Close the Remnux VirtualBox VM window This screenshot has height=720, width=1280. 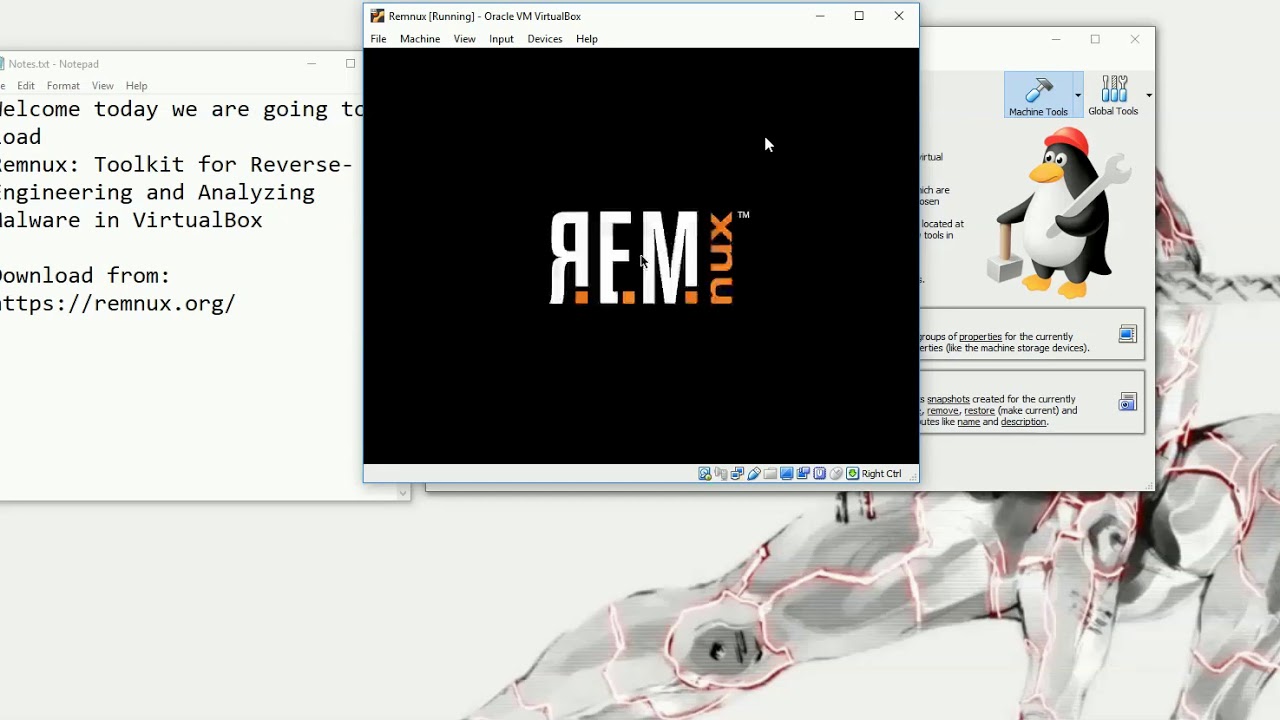(899, 16)
